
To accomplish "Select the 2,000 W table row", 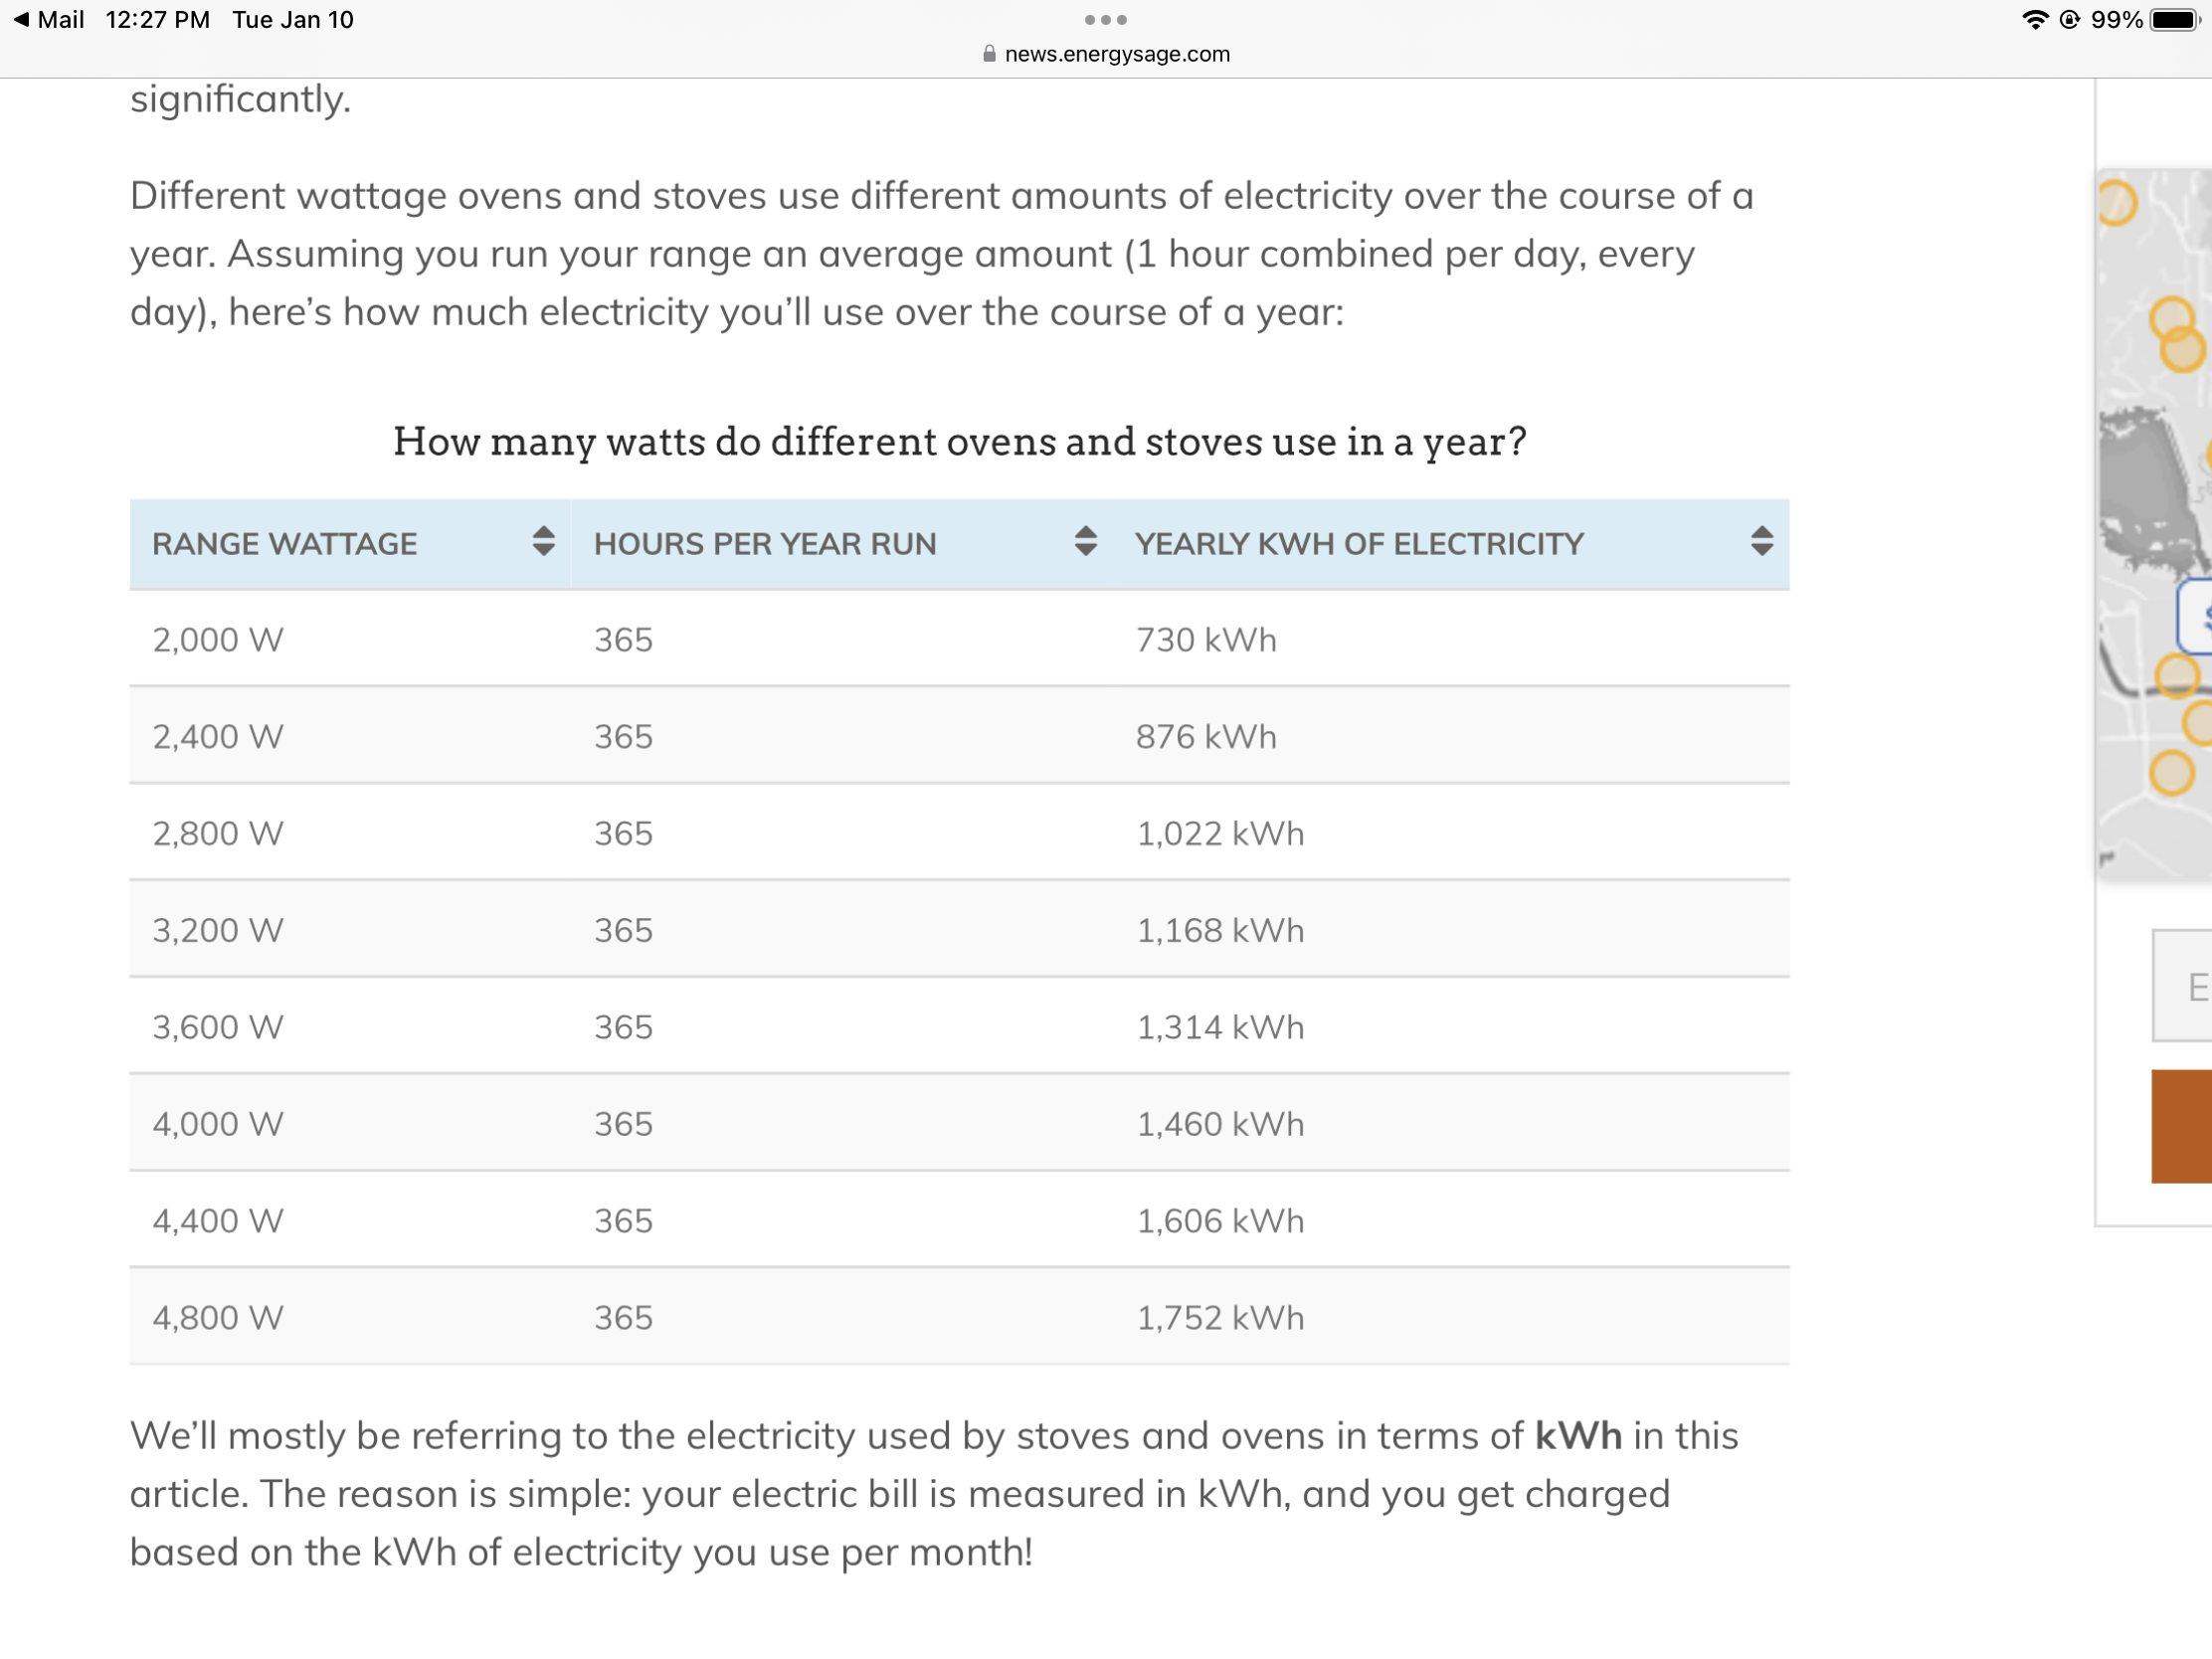I will (x=958, y=639).
